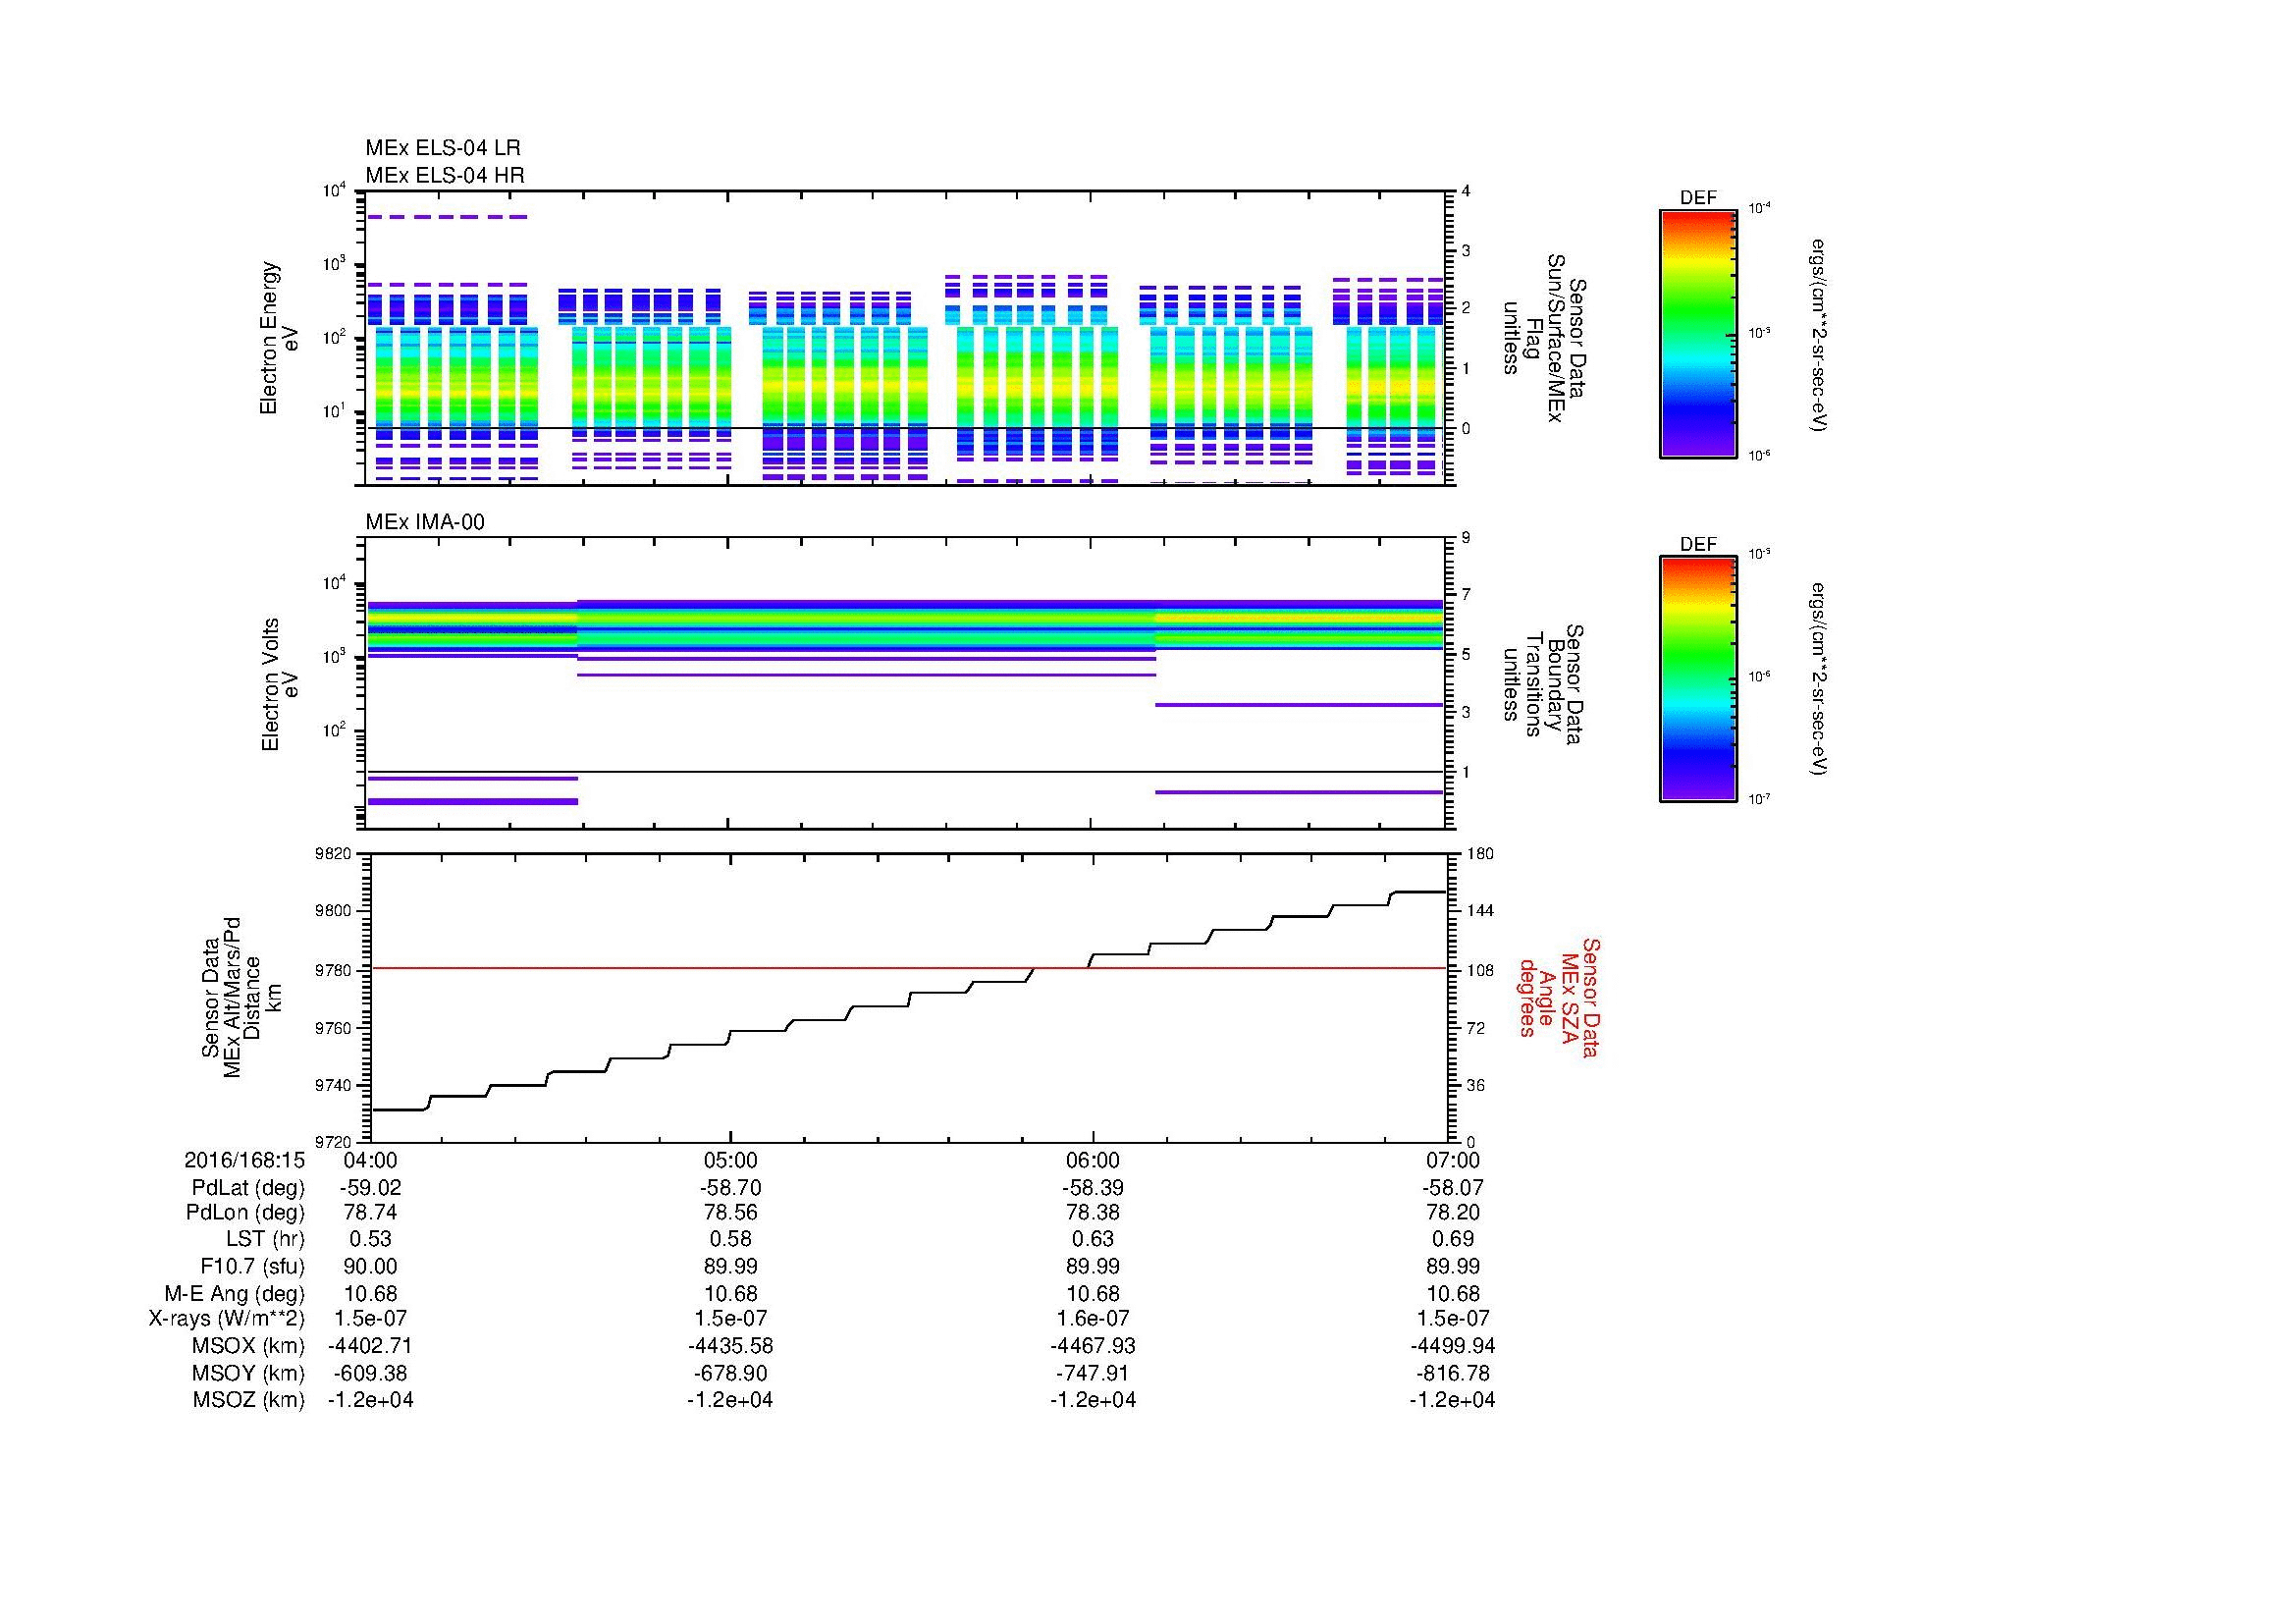Click the 'Electron Energy eV' axis label

[279, 338]
